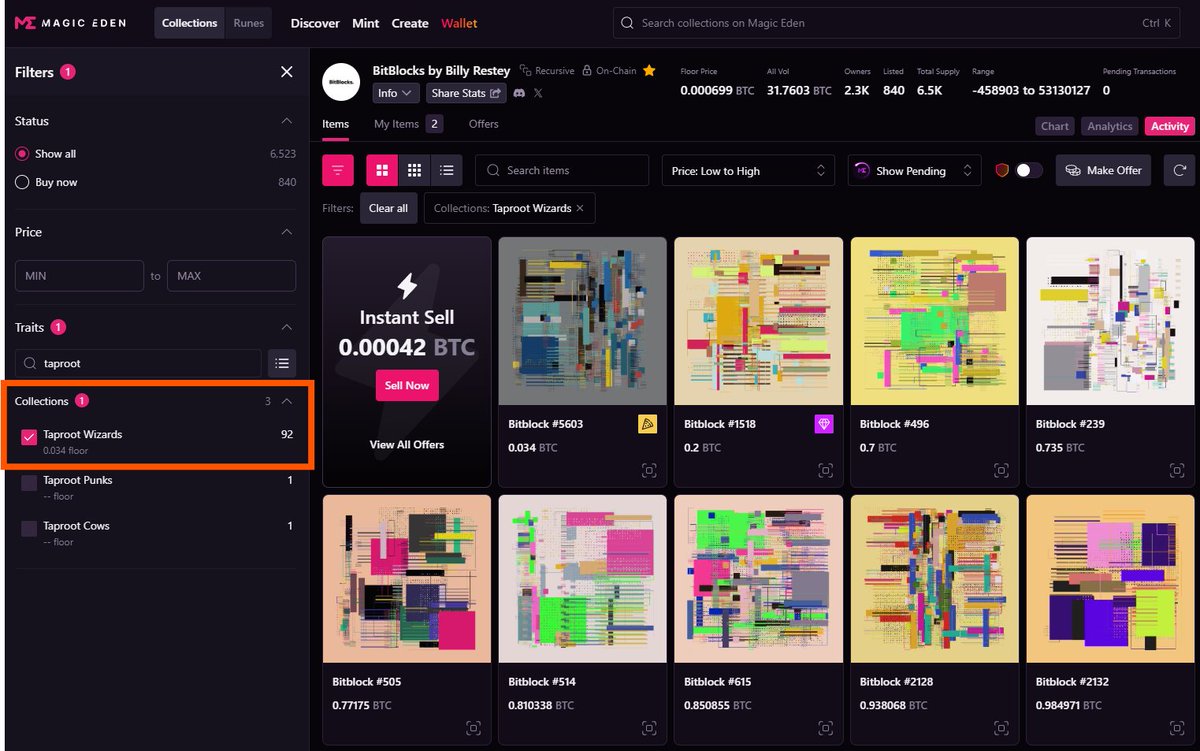This screenshot has width=1200, height=751.
Task: Toggle the pink filter panel button
Action: pyautogui.click(x=338, y=170)
